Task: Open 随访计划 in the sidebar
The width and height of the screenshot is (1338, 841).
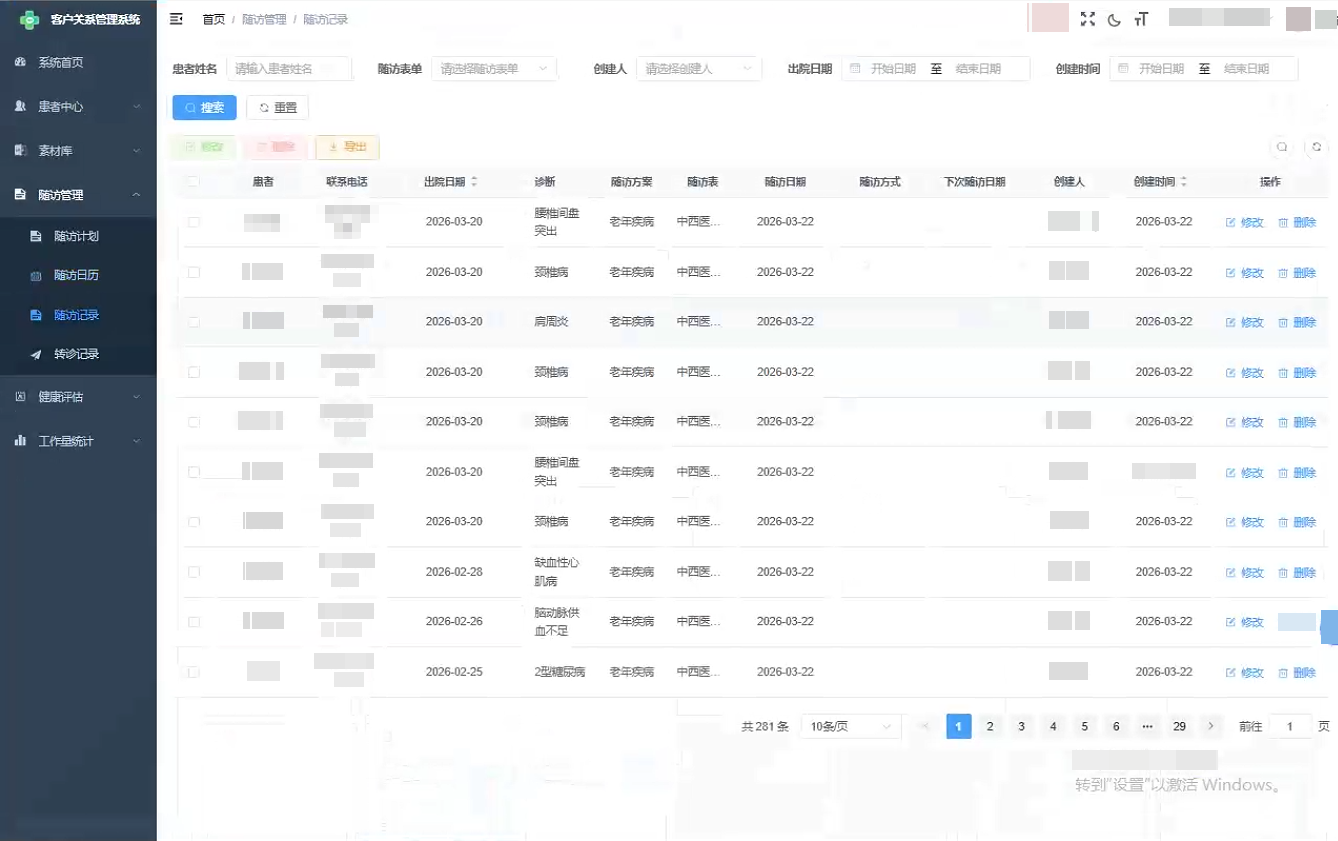Action: click(76, 237)
